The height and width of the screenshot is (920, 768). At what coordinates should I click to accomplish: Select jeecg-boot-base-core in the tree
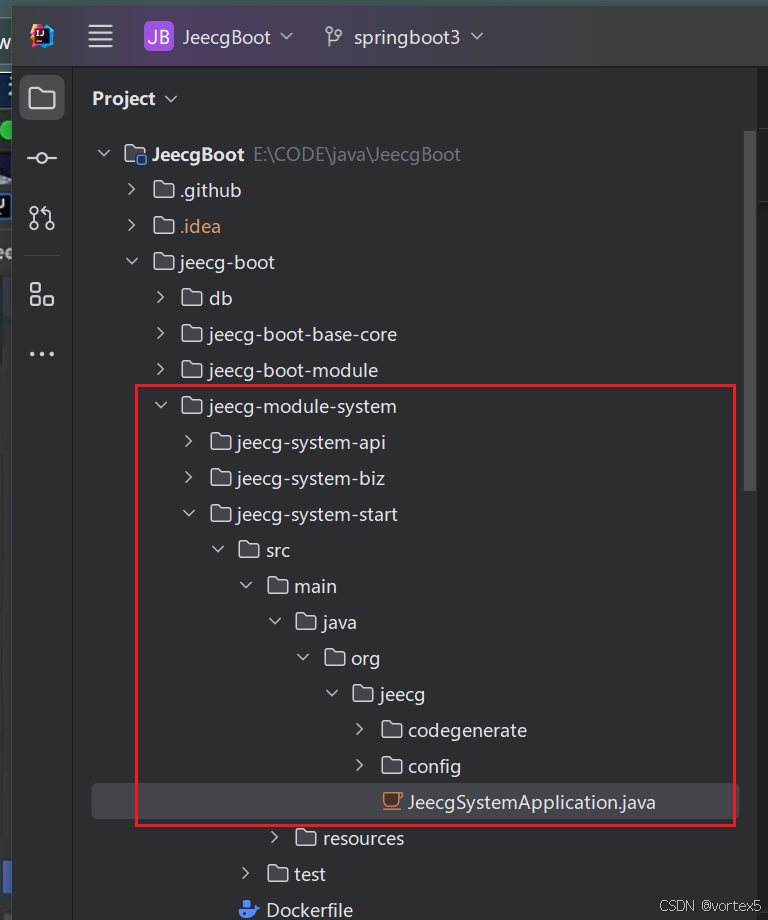302,335
